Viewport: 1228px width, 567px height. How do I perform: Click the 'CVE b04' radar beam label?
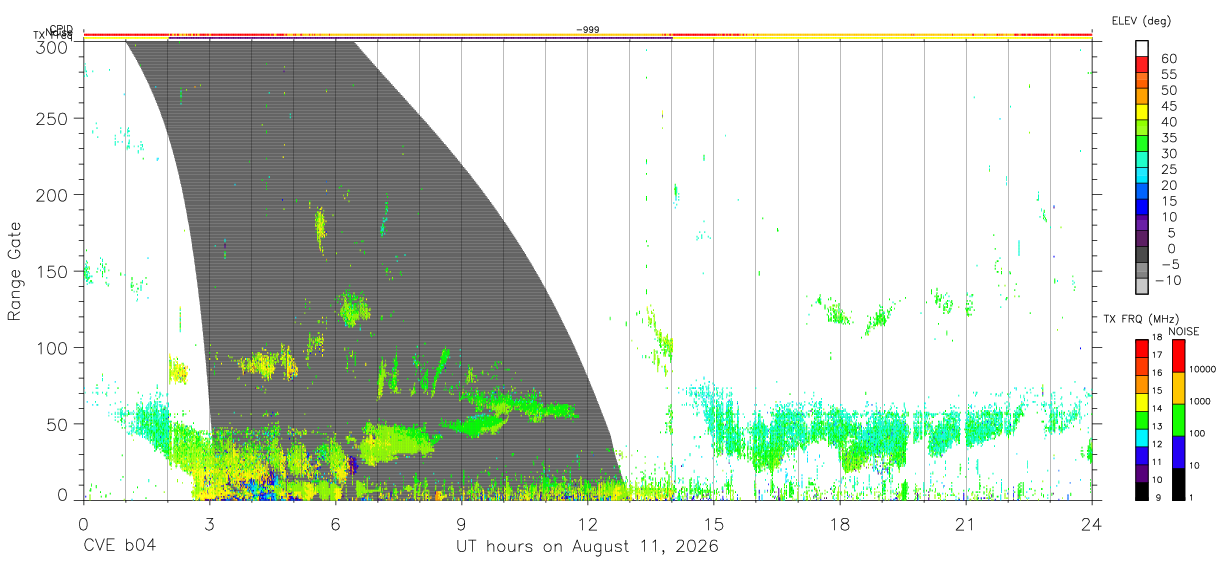click(119, 547)
